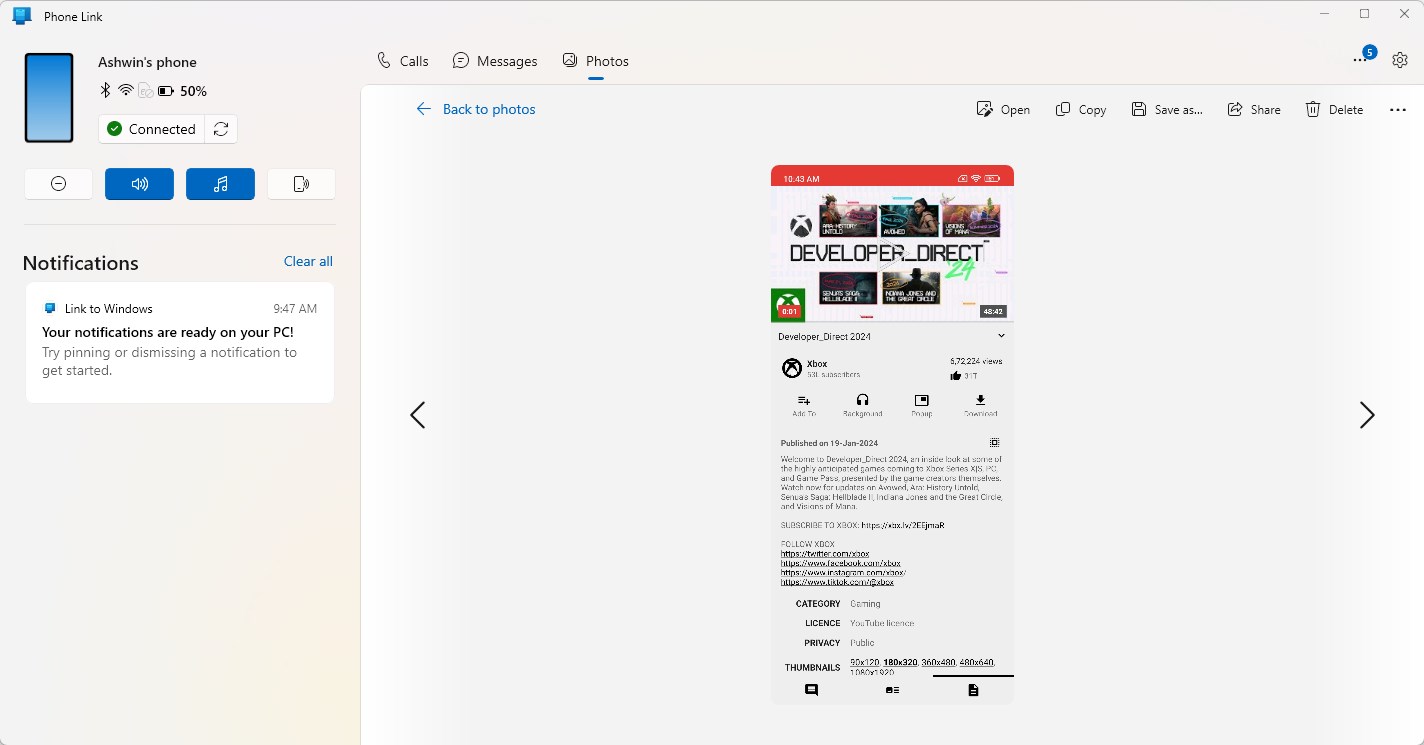
Task: Select the Messages tab icon
Action: (461, 60)
